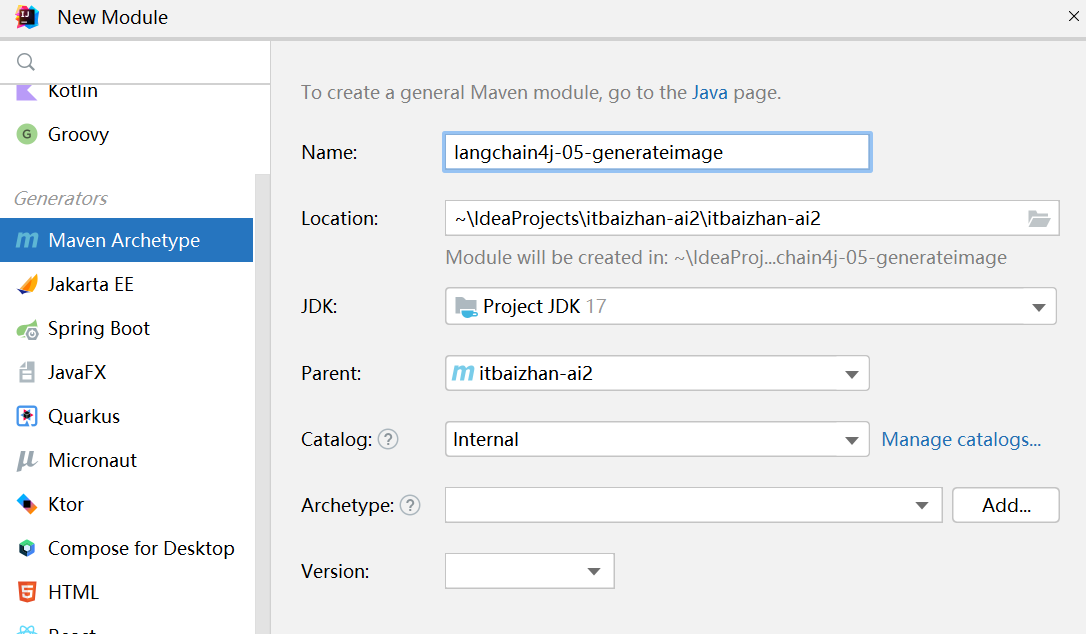Image resolution: width=1086 pixels, height=634 pixels.
Task: Click the Name field with langchain4j-05-generateimage
Action: (x=657, y=152)
